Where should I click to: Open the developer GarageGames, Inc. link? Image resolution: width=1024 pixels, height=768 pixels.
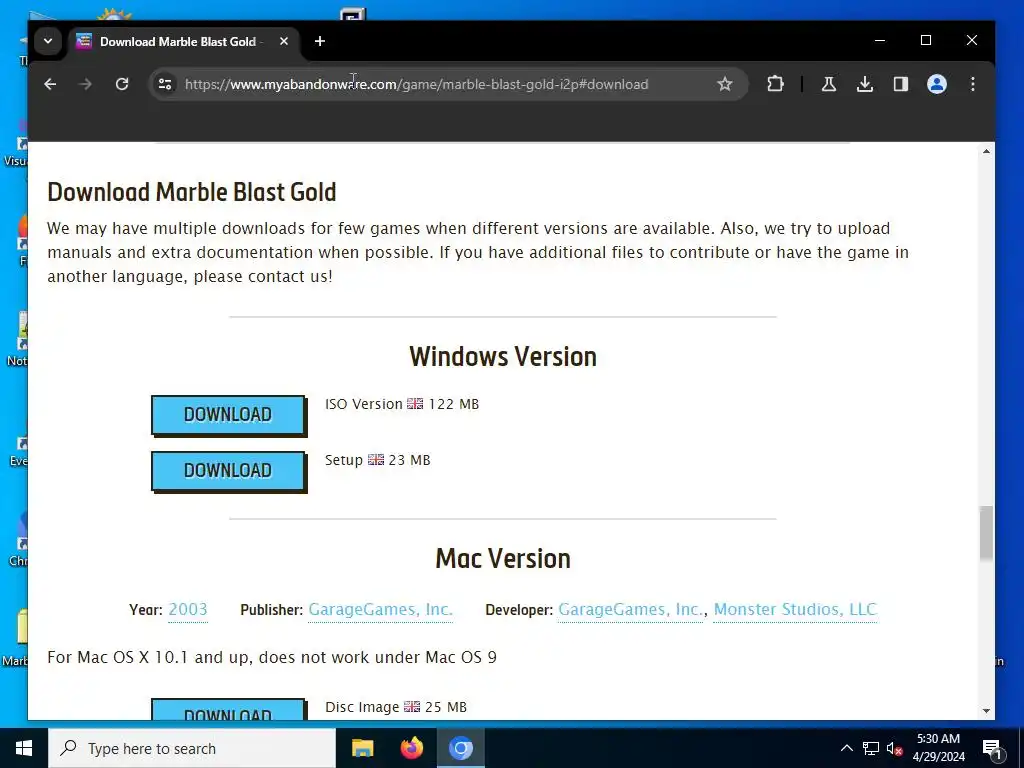630,609
